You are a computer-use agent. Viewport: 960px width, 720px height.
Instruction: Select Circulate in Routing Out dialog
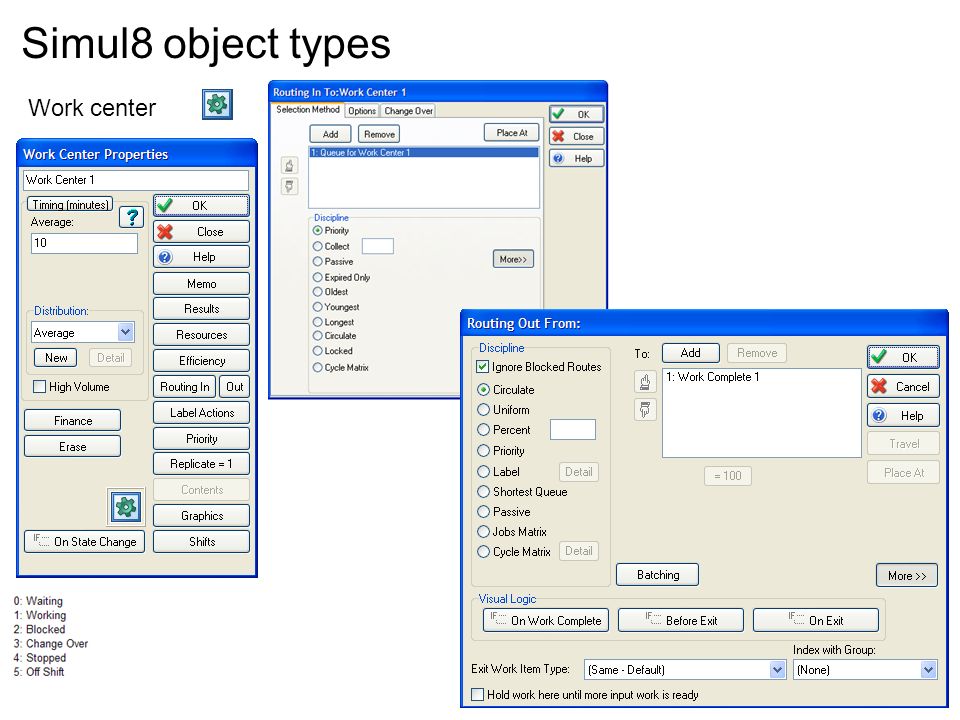click(x=484, y=389)
